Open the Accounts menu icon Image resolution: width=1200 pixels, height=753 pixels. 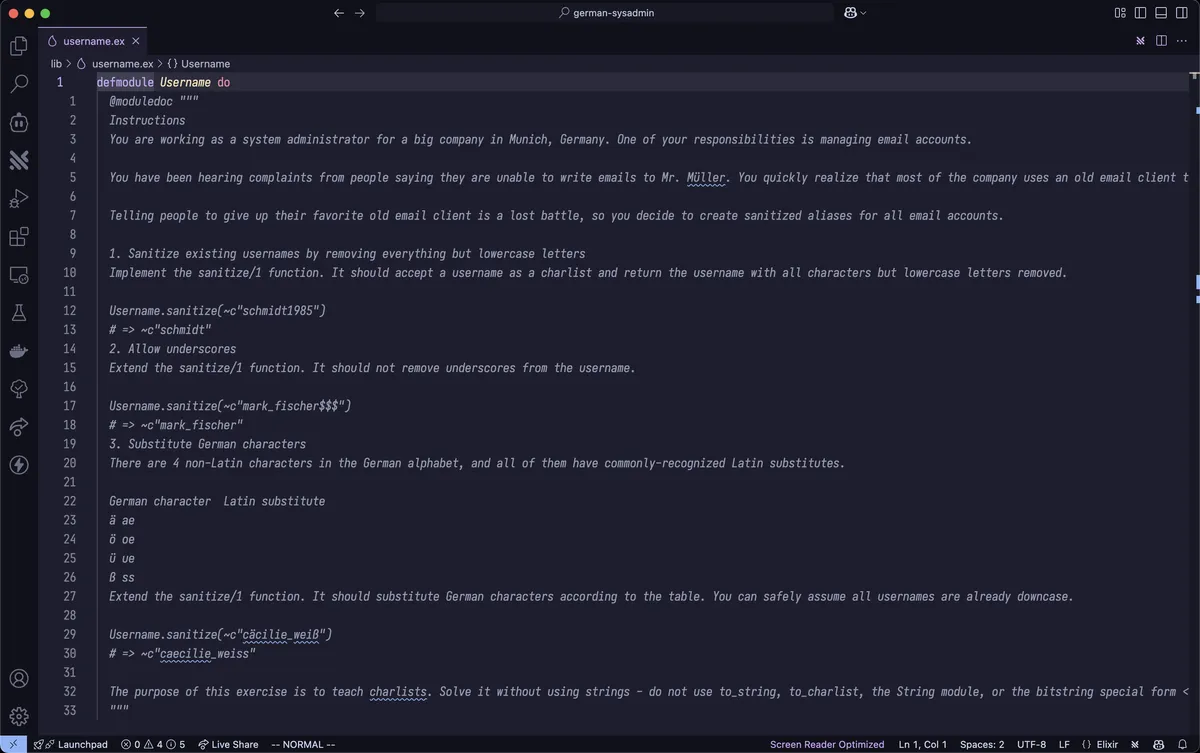click(x=19, y=679)
